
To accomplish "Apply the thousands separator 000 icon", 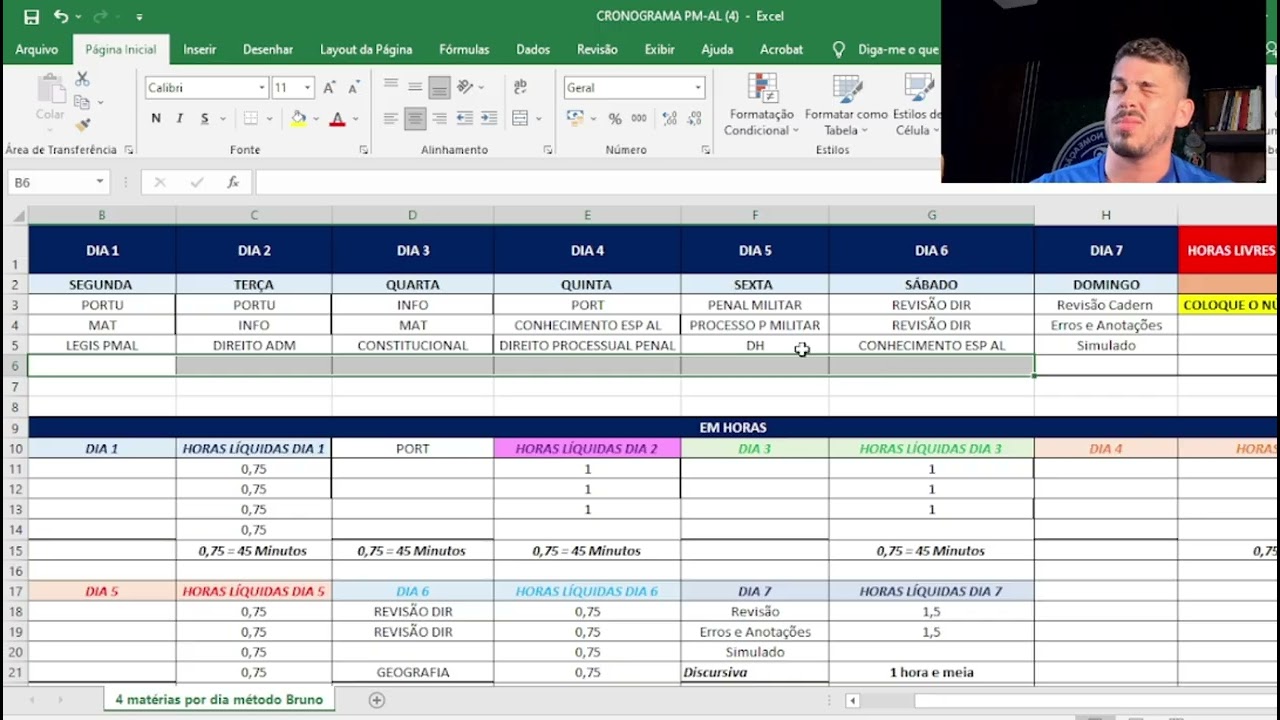I will click(639, 118).
